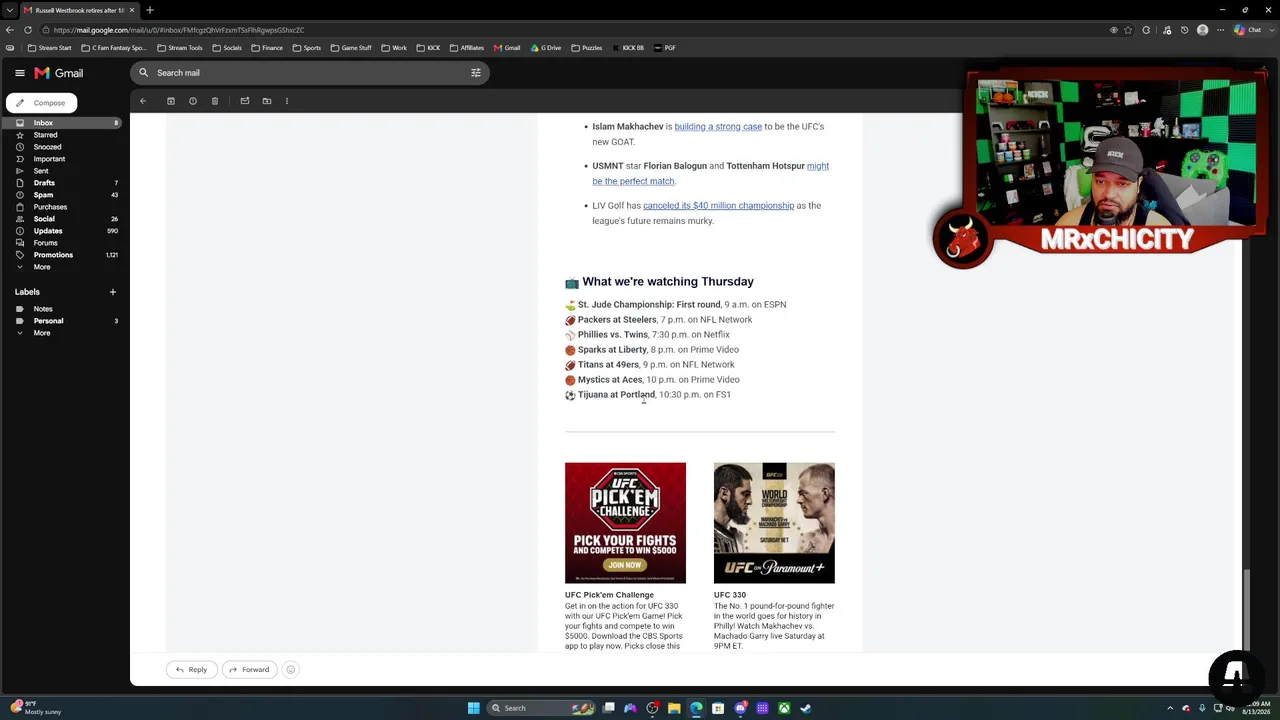Viewport: 1280px width, 720px height.
Task: Open the G Drive bookmark
Action: point(546,48)
